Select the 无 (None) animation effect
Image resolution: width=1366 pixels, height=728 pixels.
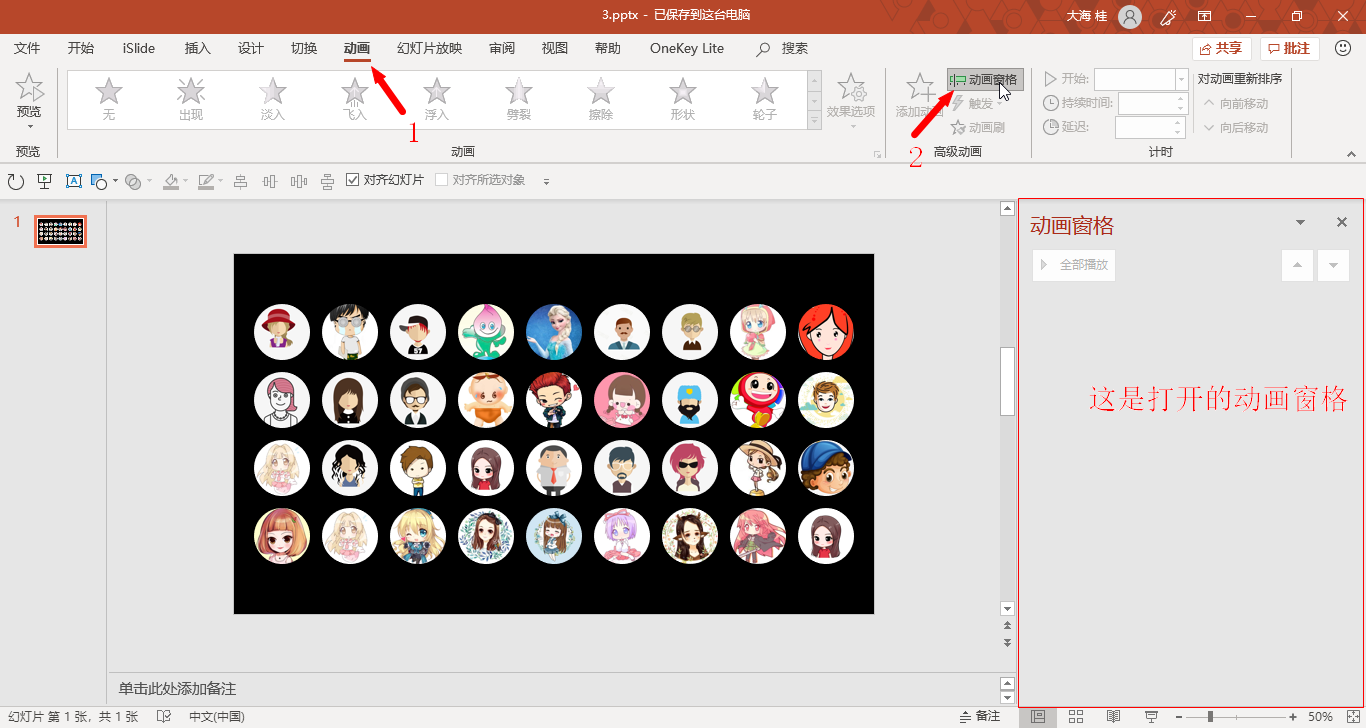108,100
